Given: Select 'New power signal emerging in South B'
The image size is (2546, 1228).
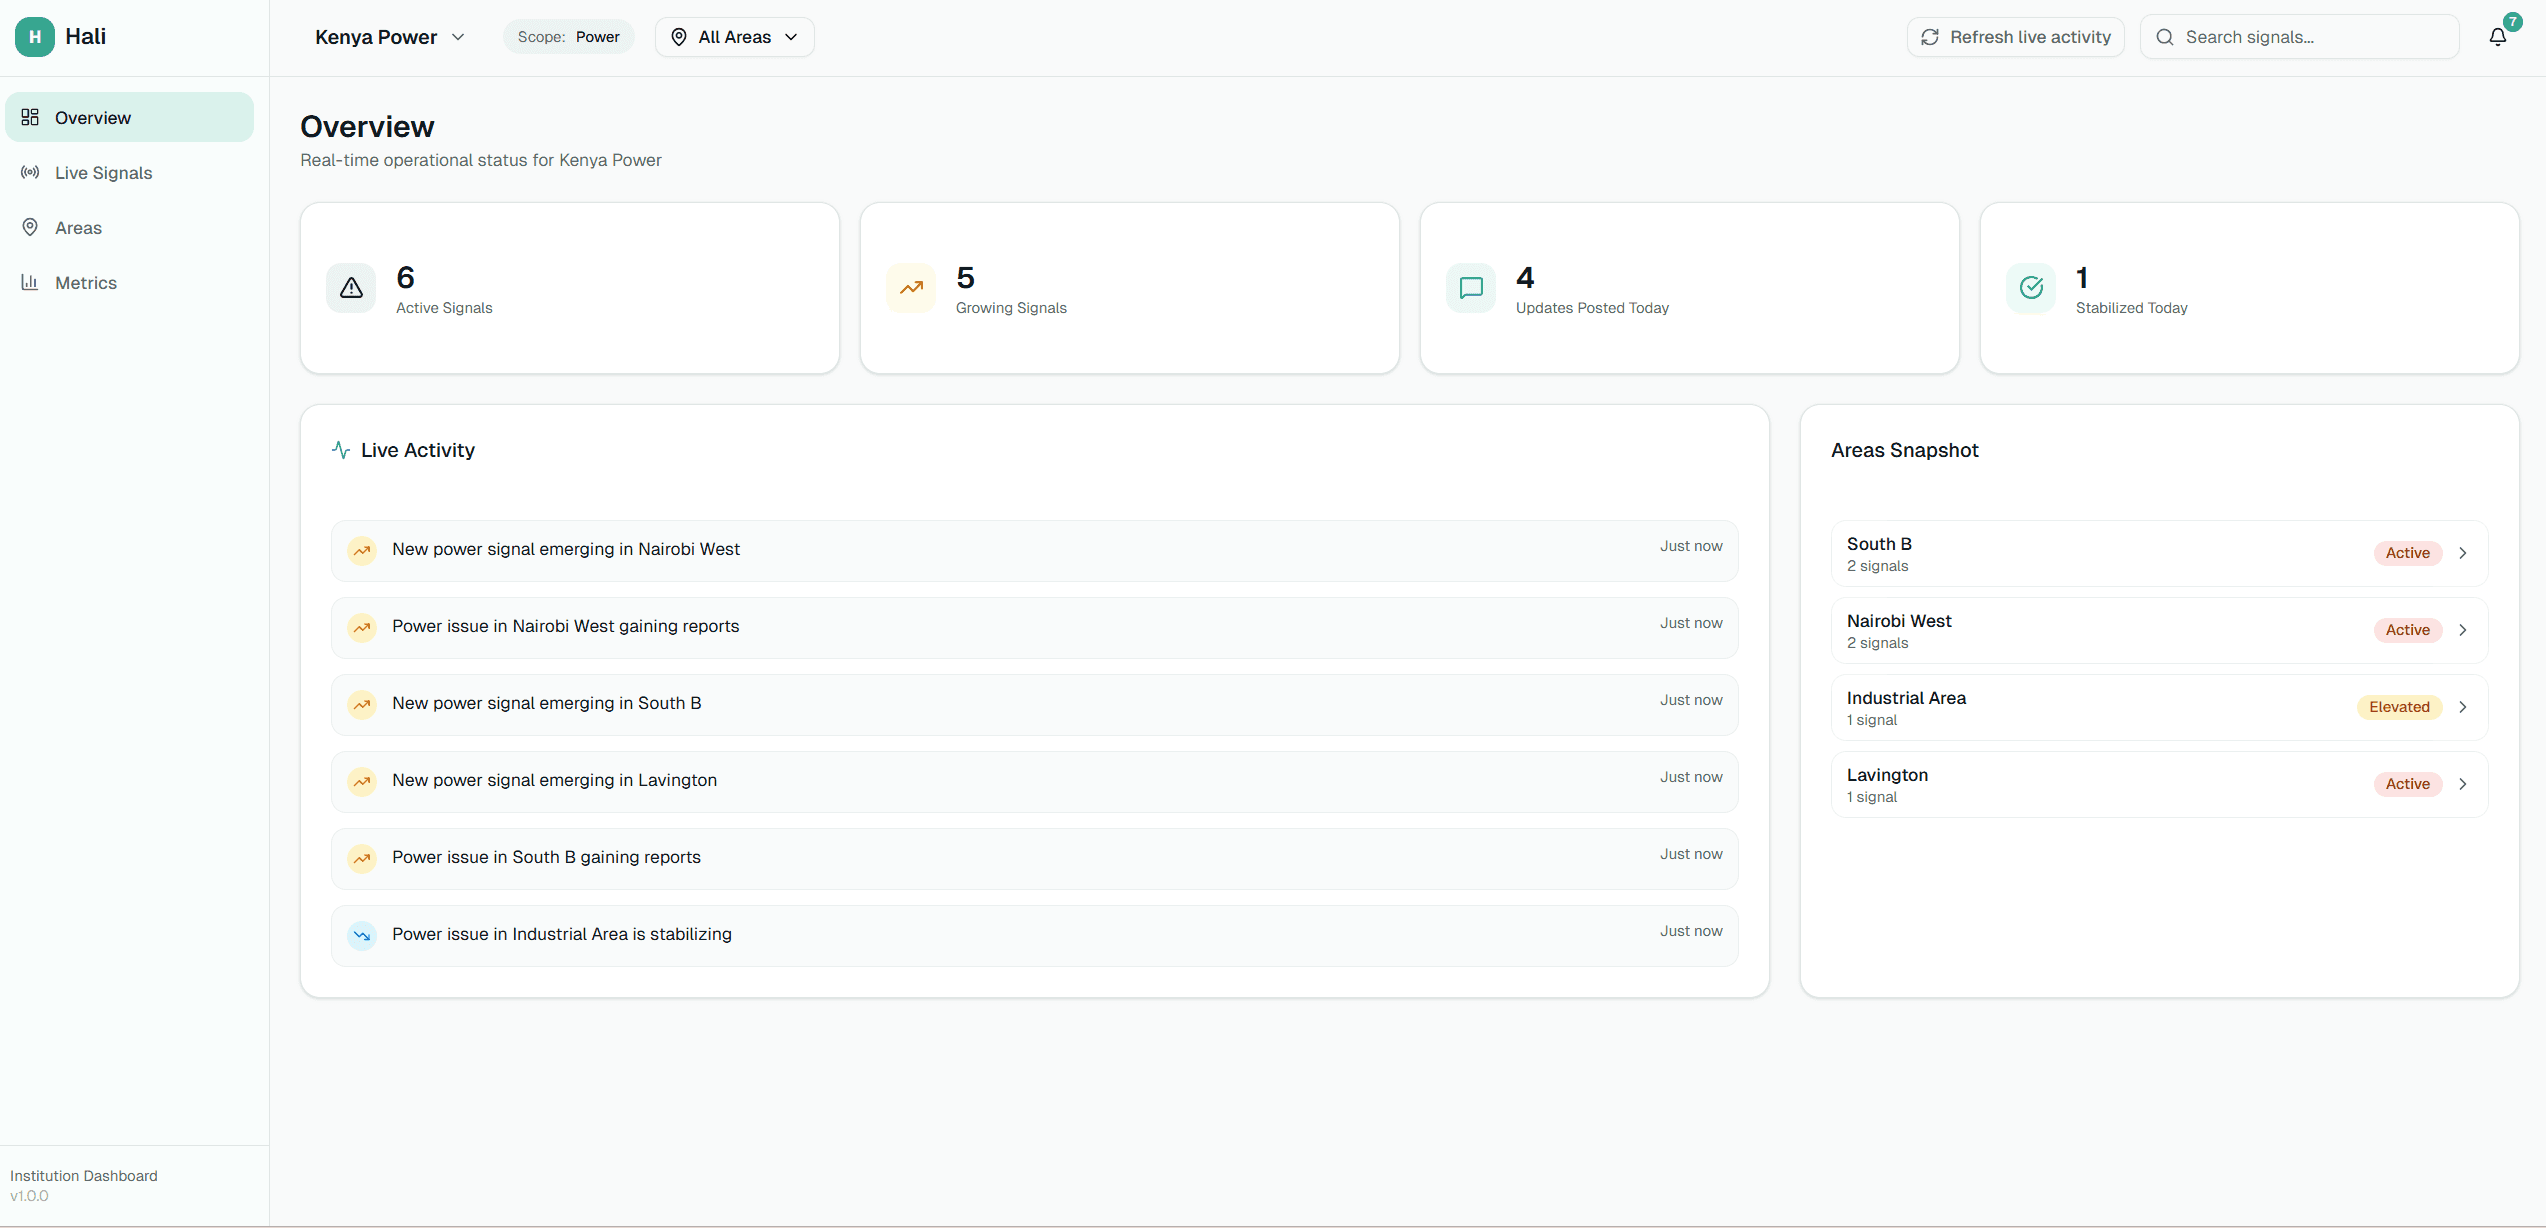Looking at the screenshot, I should pyautogui.click(x=1035, y=704).
